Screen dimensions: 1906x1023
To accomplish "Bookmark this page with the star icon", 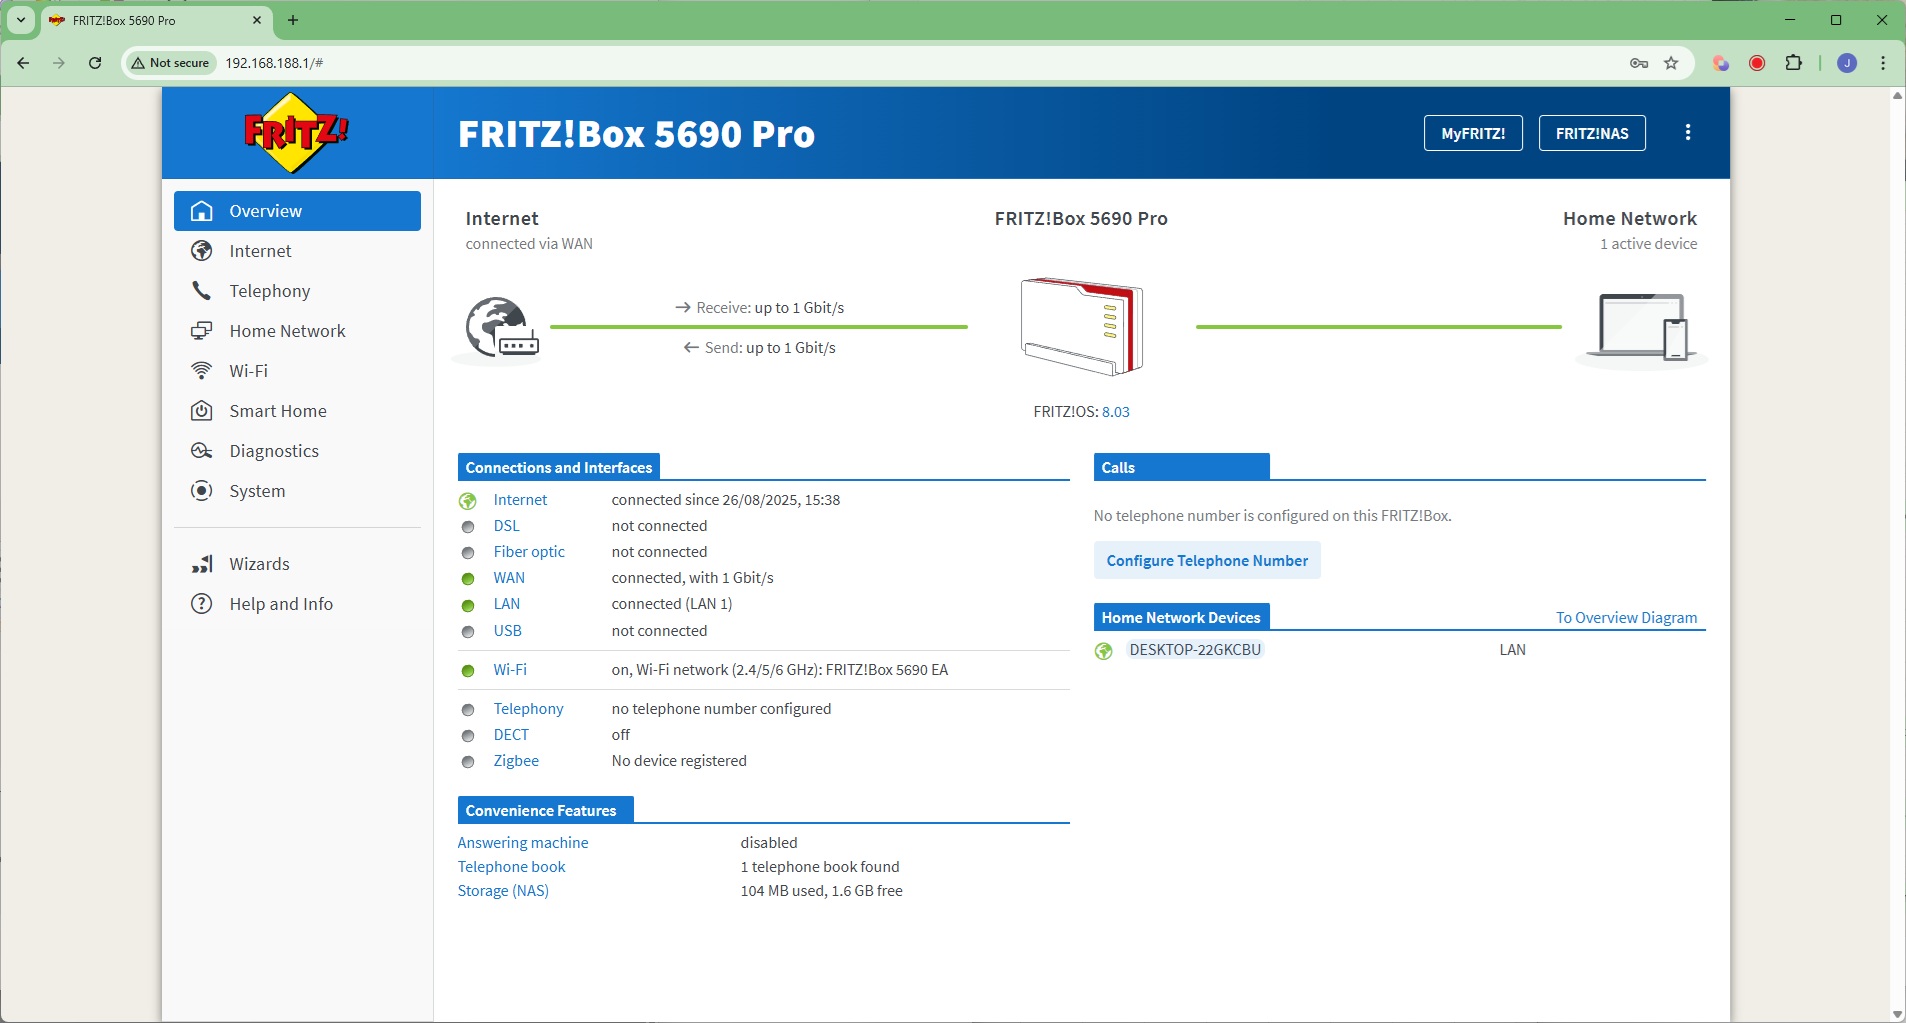I will 1671,63.
